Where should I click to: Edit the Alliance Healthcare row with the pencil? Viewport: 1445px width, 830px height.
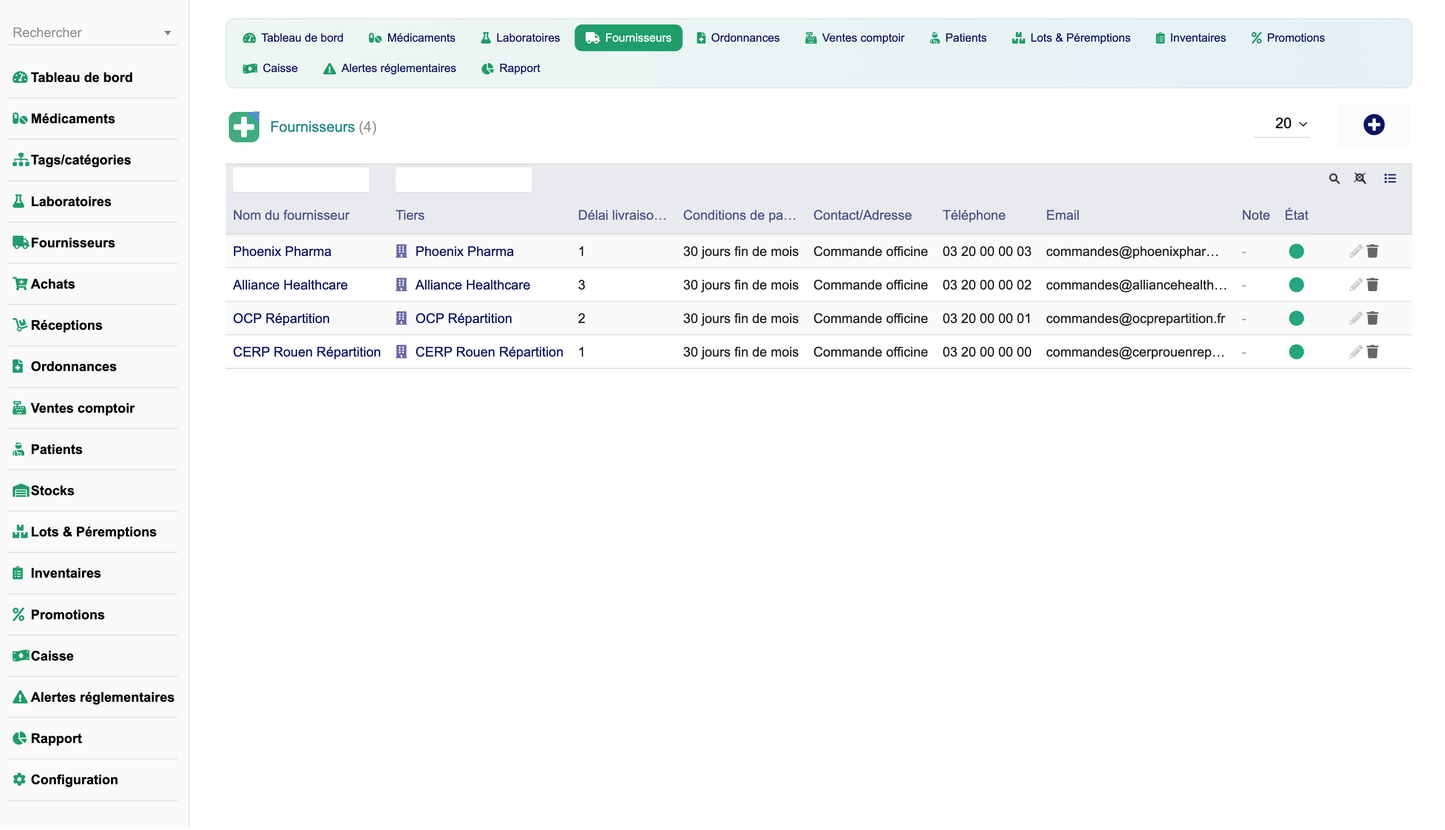pos(1356,285)
